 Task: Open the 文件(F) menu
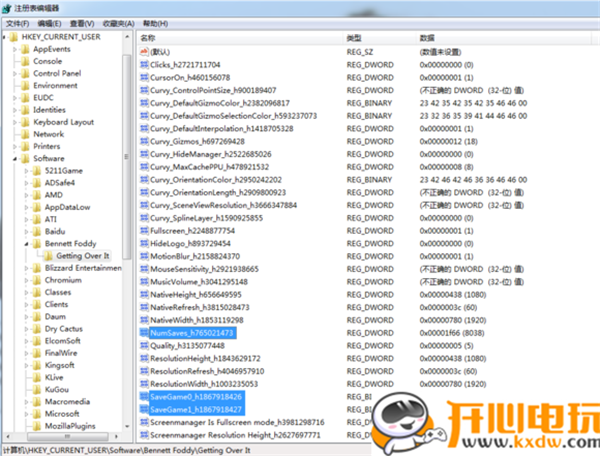pos(17,24)
